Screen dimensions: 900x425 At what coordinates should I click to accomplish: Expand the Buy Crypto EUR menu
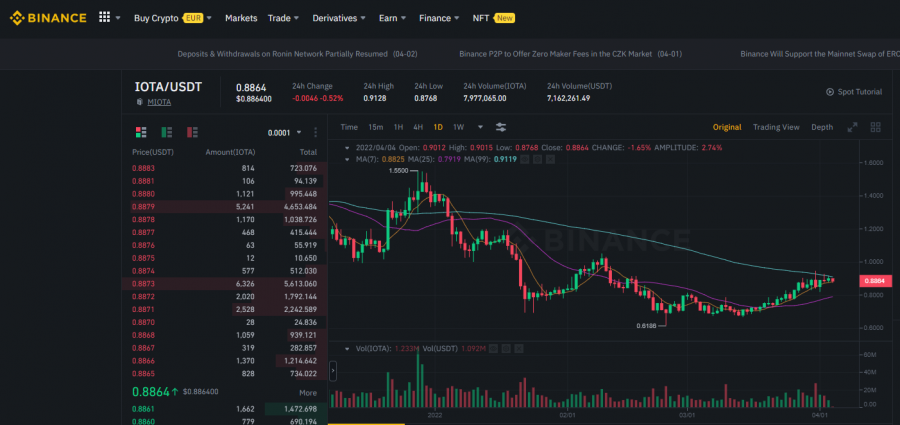coord(173,18)
